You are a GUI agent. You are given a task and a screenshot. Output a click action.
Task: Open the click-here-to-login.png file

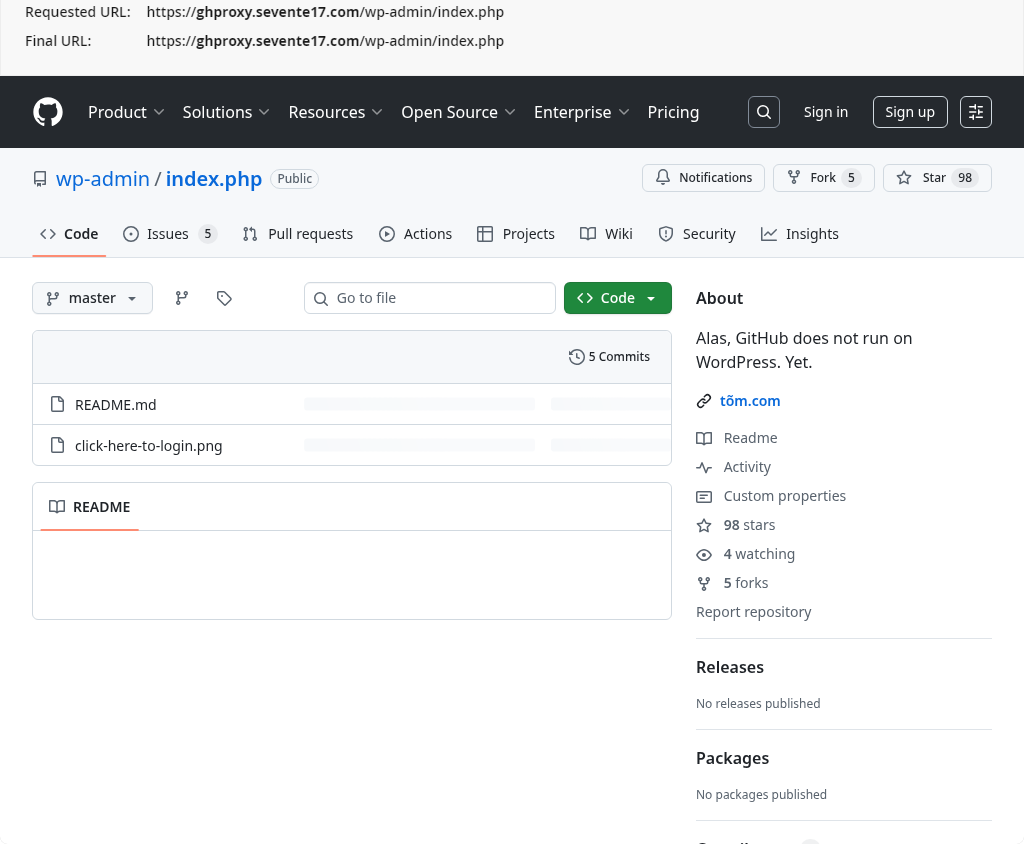tap(148, 446)
